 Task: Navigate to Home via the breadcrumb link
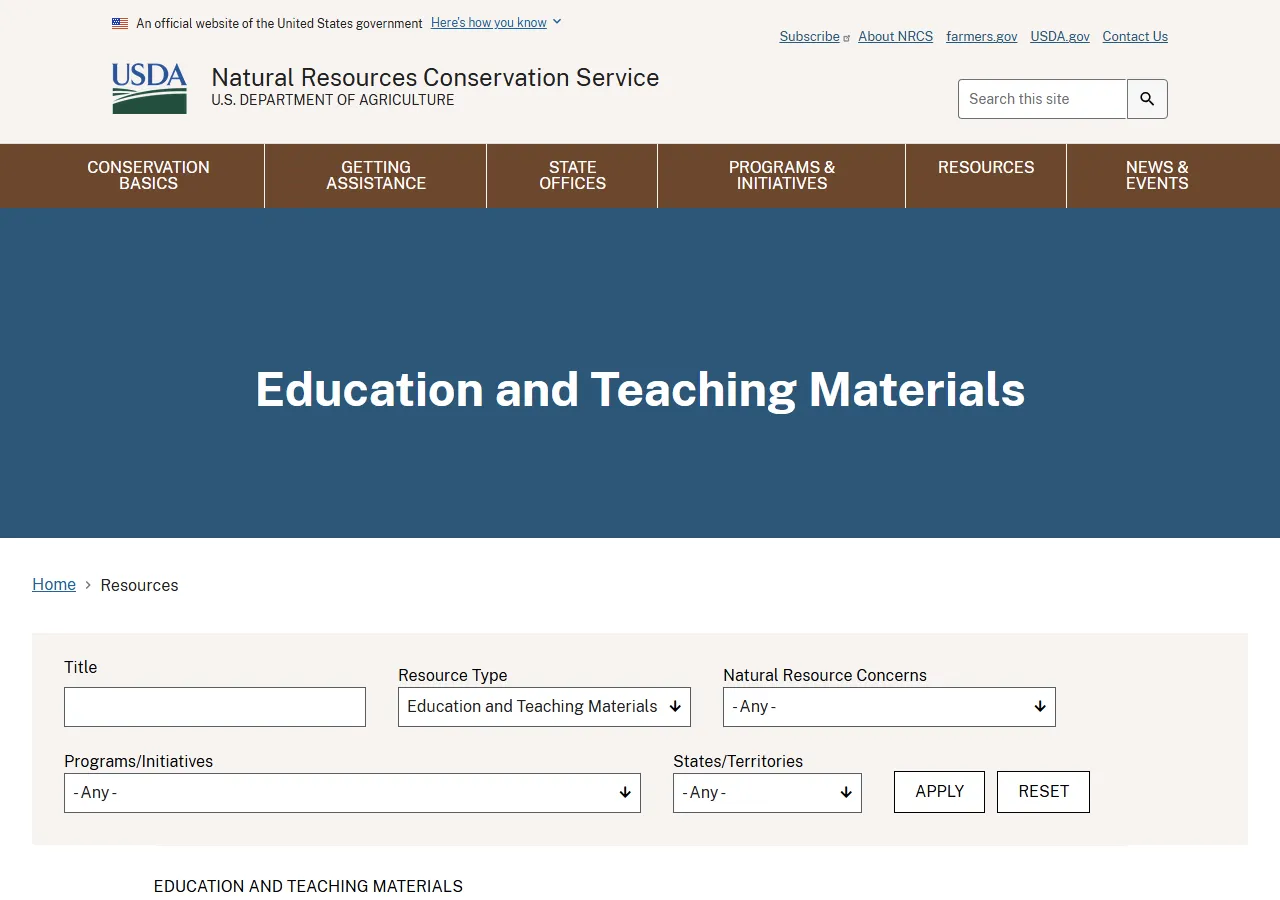click(54, 584)
